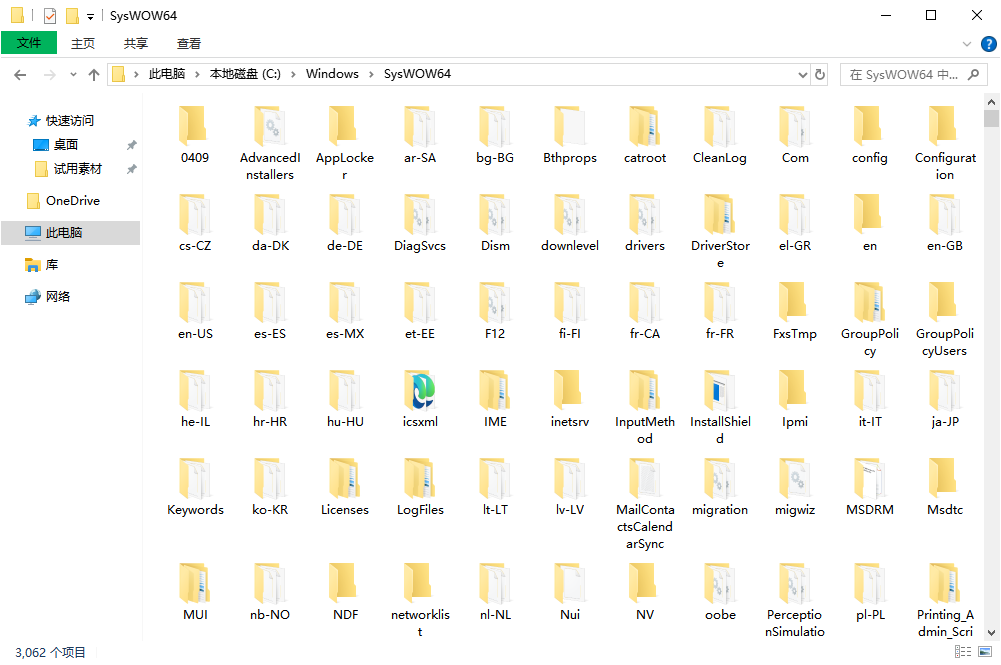The height and width of the screenshot is (665, 1001).
Task: Select the AdvancedInstallers folder icon
Action: tap(270, 126)
